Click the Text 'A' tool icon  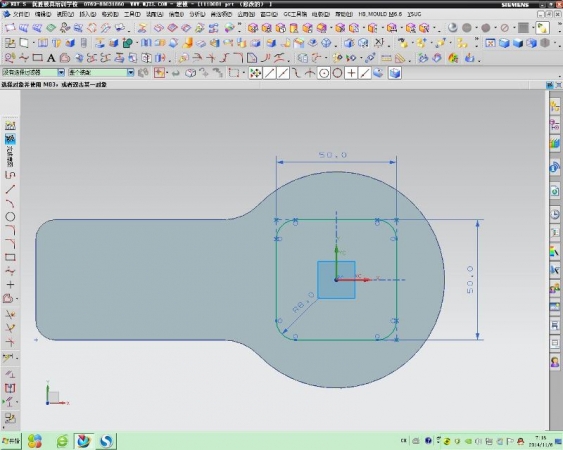(51, 58)
